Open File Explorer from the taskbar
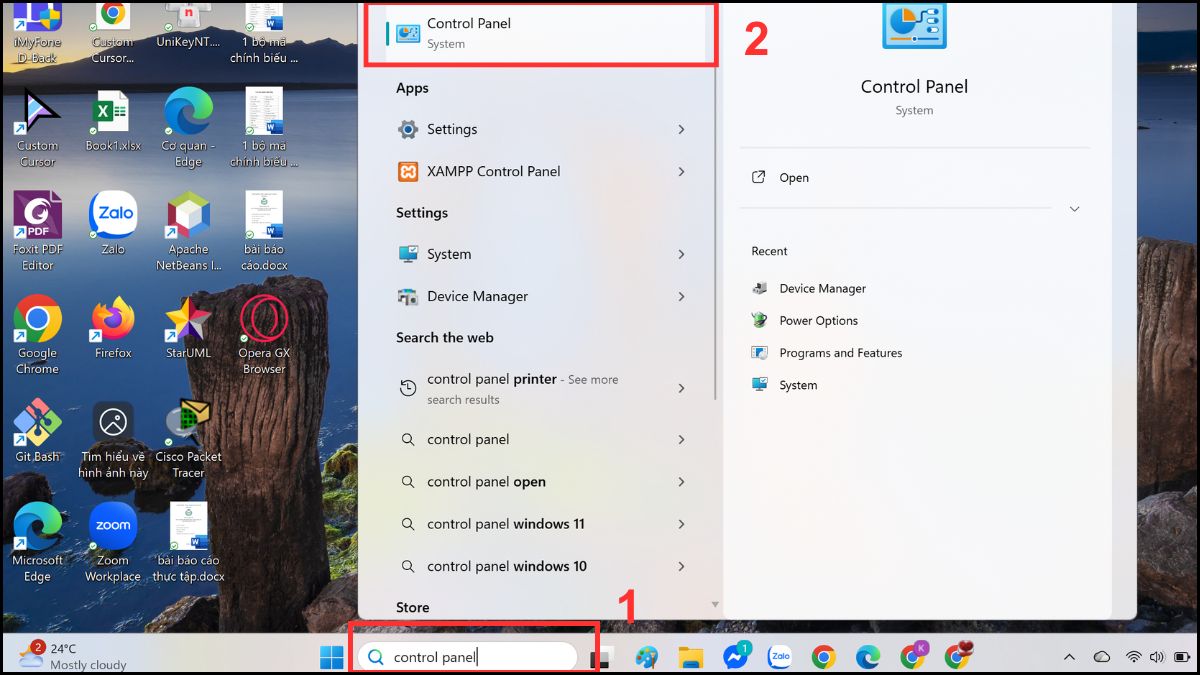 coord(691,657)
